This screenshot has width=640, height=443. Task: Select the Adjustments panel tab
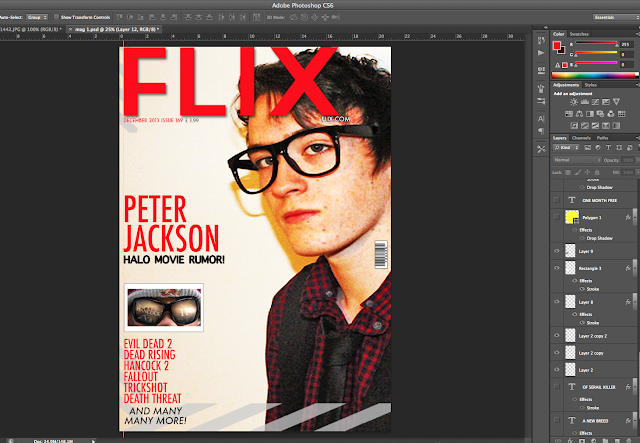566,85
